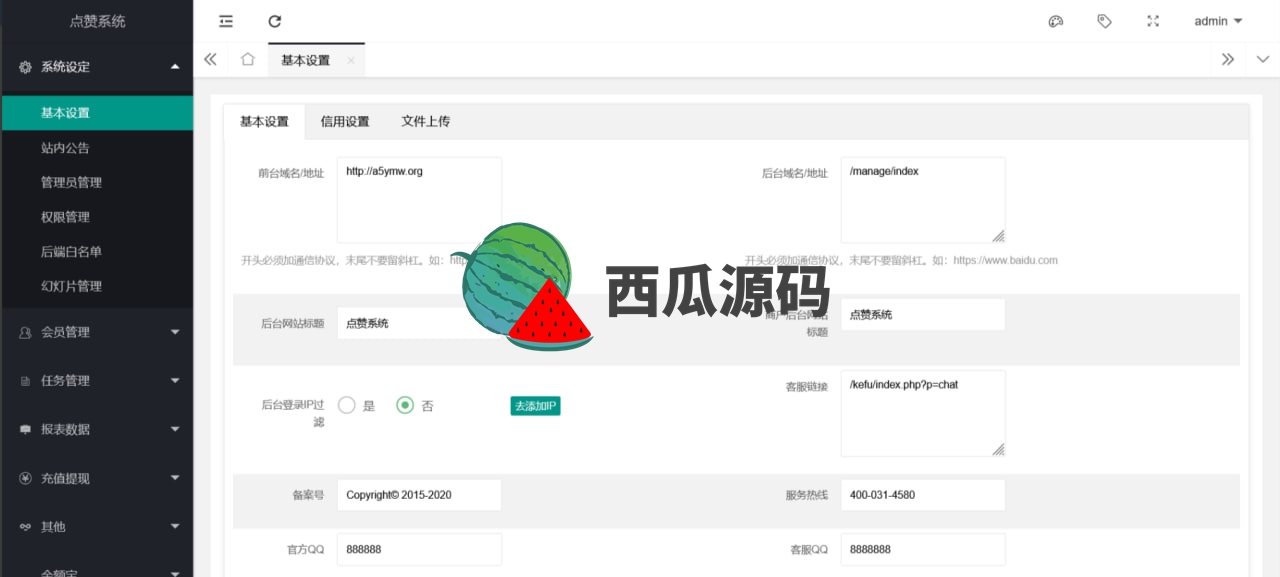Open the admin user dropdown
Screen dimensions: 1280x577
[x=1218, y=21]
